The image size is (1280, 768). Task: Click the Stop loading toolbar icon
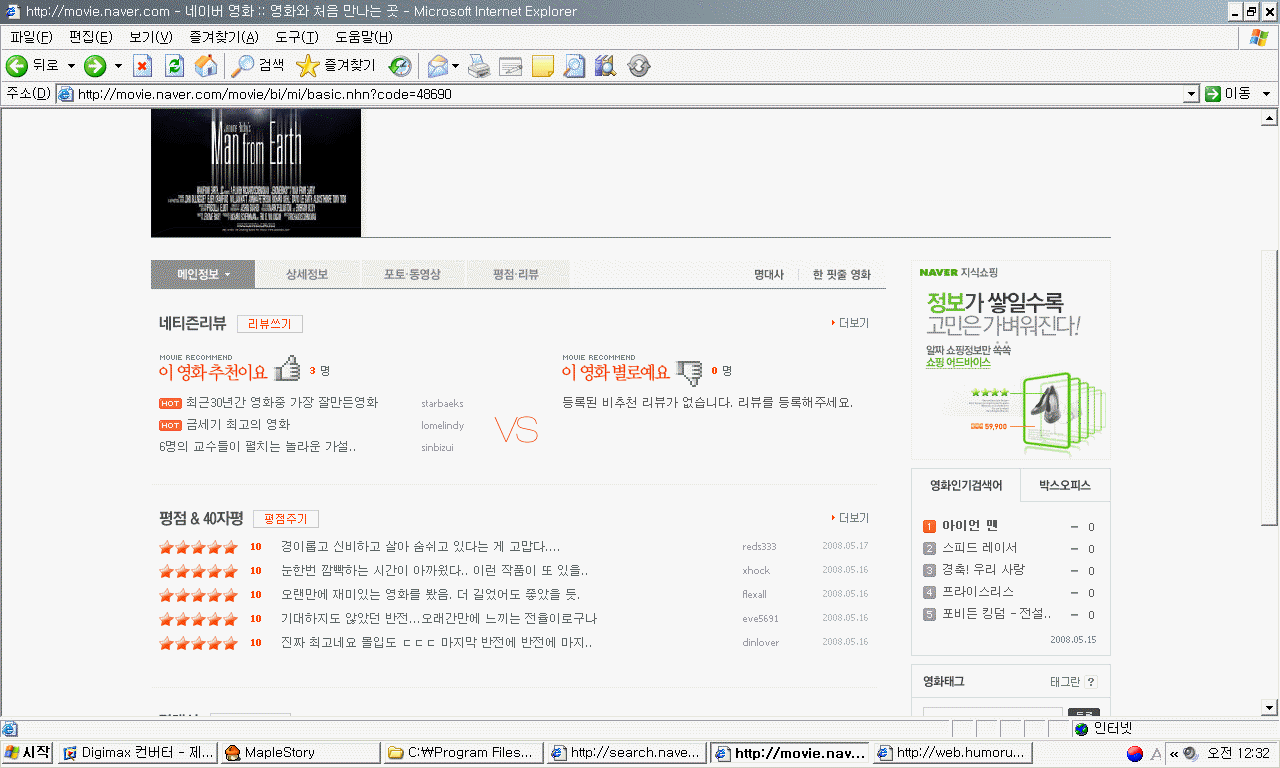point(142,66)
